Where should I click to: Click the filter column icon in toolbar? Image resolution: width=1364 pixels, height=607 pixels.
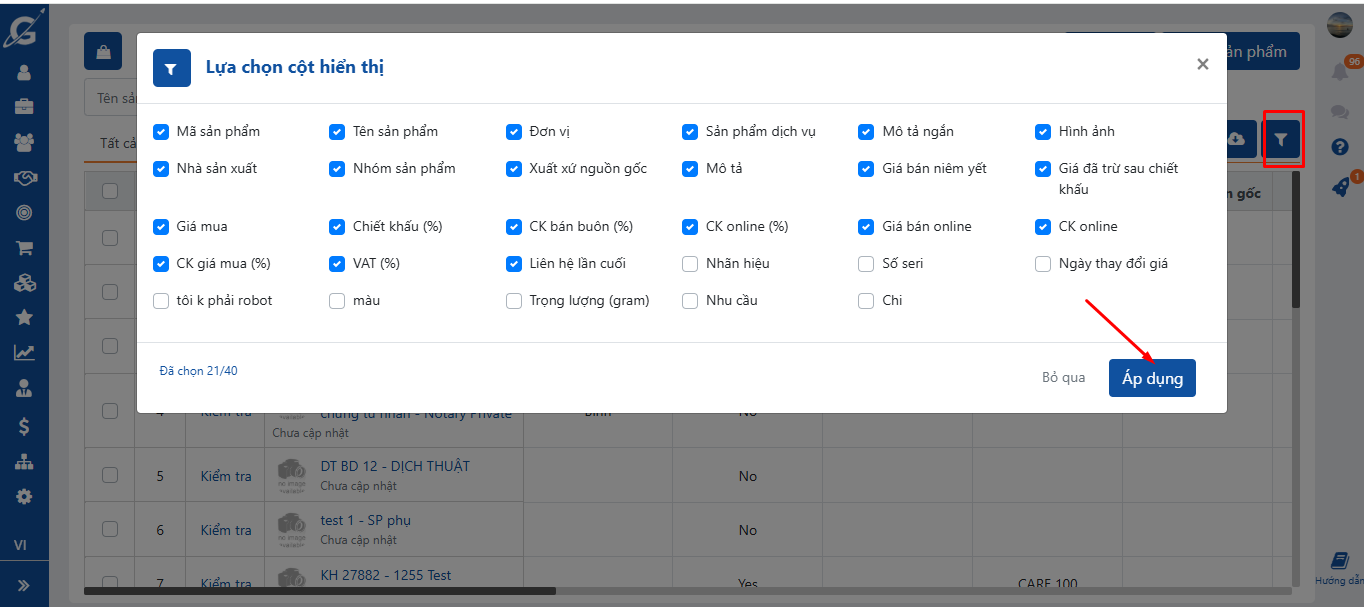(1281, 140)
